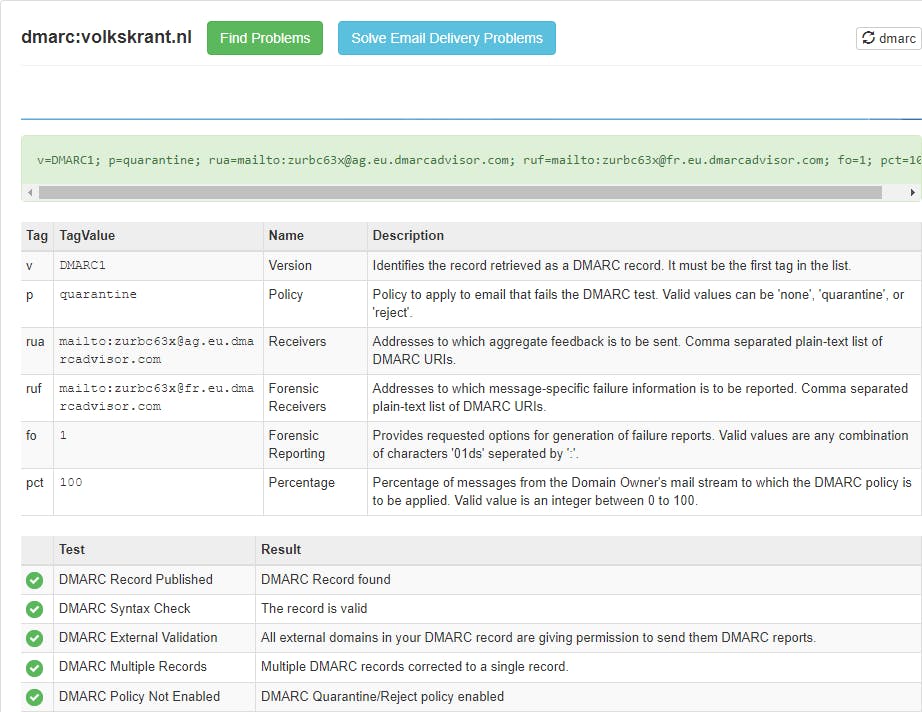
Task: Select the DMARC External Validation test name
Action: click(x=138, y=638)
